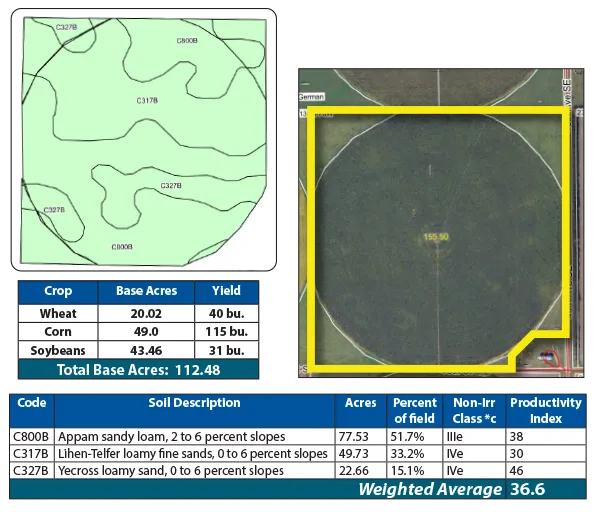The width and height of the screenshot is (600, 512).
Task: Click the Total Base Acres summary bar
Action: pos(138,369)
